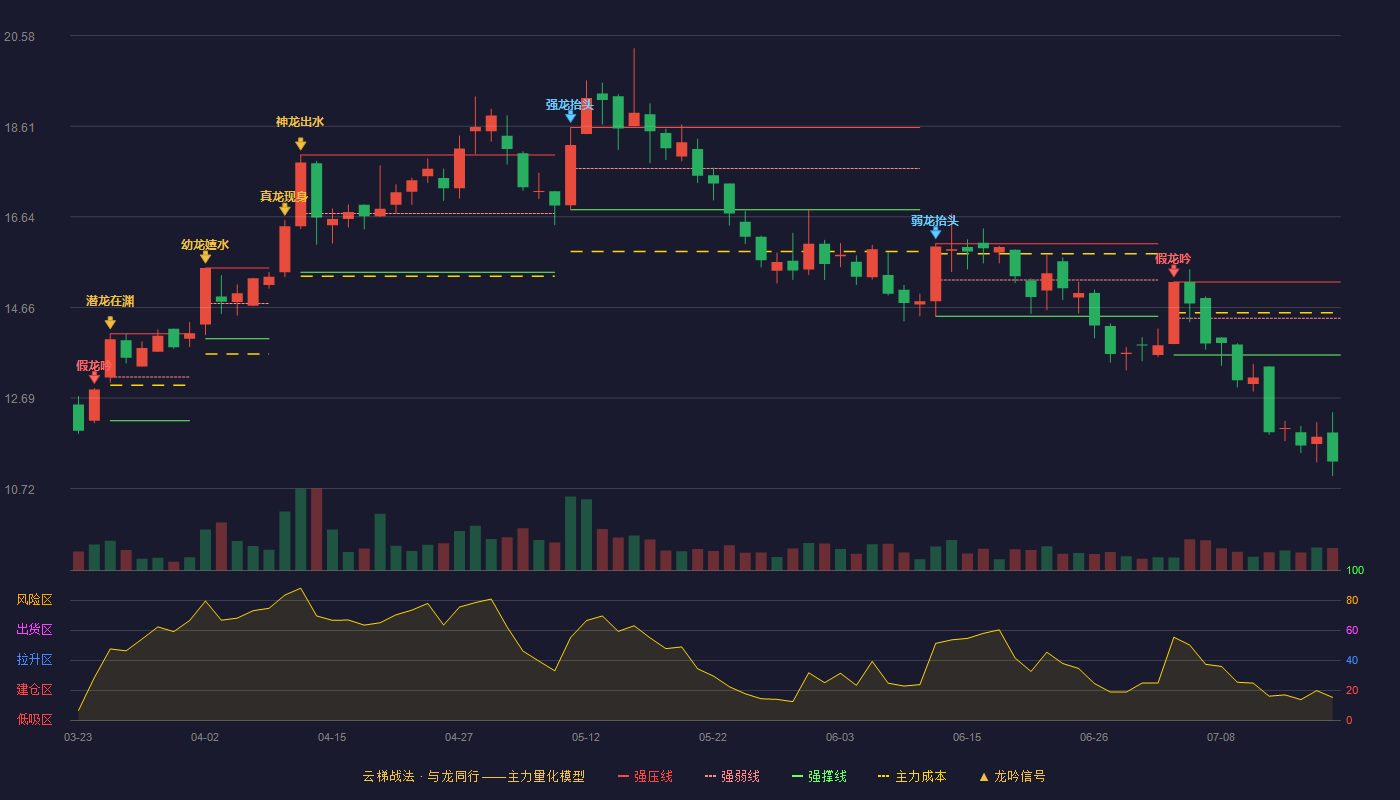Viewport: 1400px width, 800px height.
Task: Click the 低吸区 zone label
Action: [34, 719]
